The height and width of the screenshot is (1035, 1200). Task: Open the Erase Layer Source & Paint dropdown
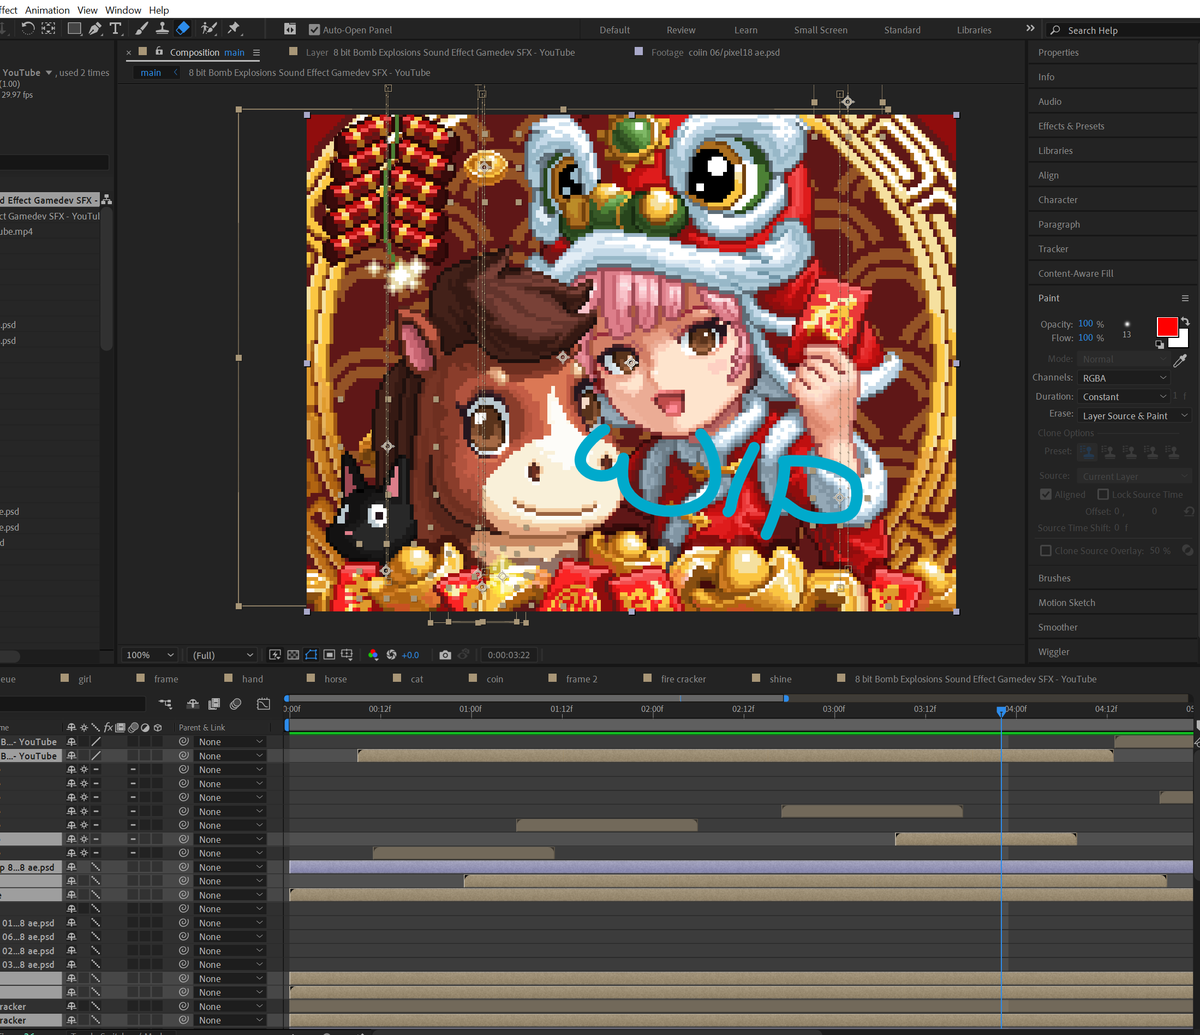(1134, 415)
